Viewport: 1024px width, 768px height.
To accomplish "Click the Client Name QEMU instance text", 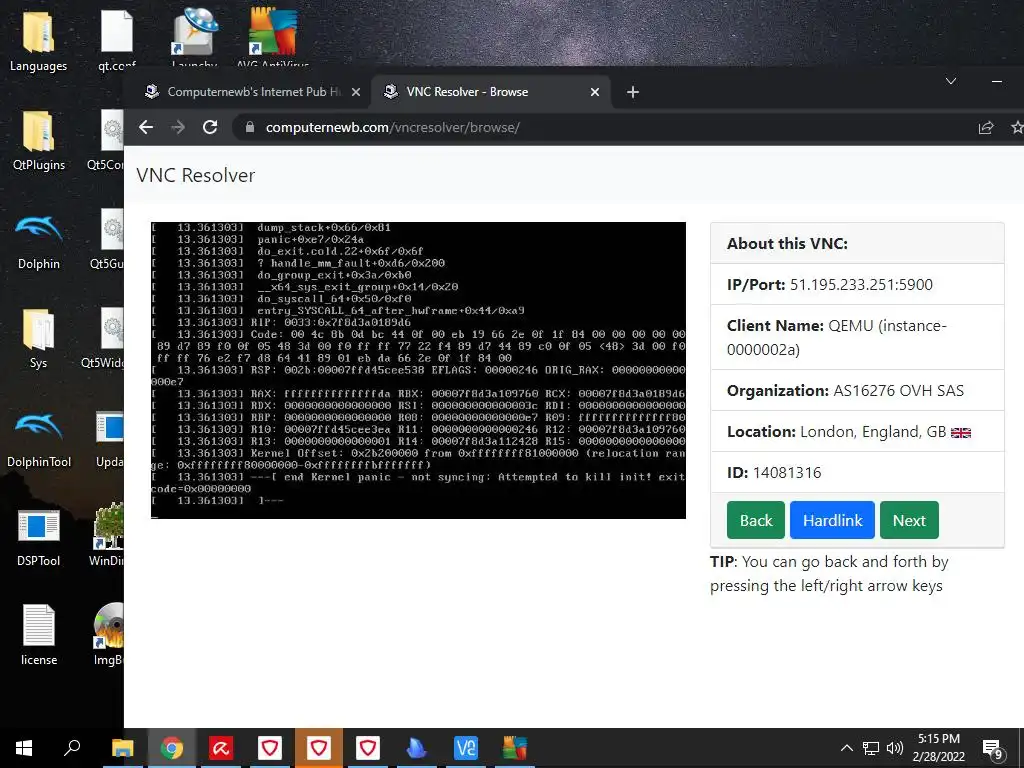I will point(837,338).
